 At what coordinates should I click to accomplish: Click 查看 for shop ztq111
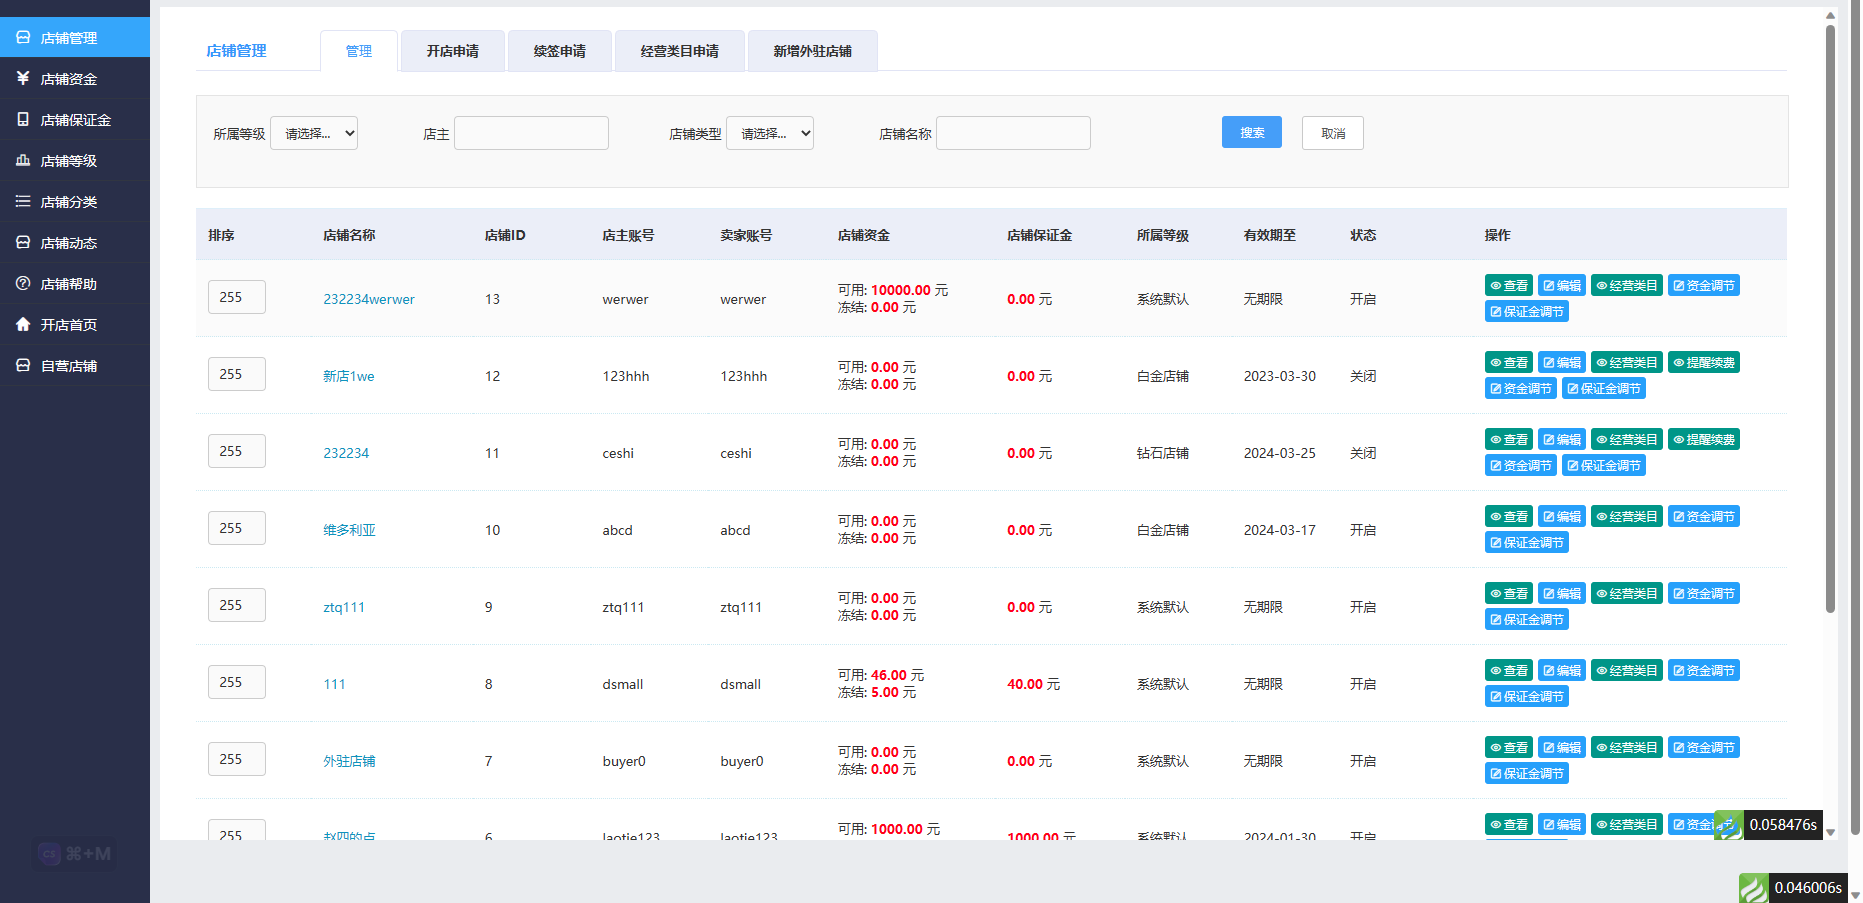coord(1509,594)
